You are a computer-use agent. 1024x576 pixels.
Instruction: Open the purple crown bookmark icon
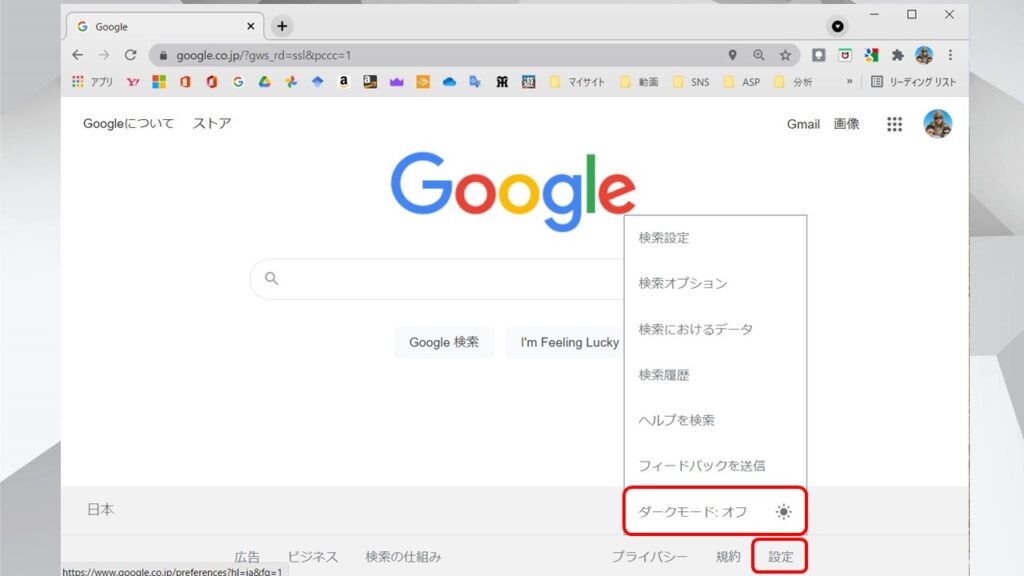tap(396, 82)
